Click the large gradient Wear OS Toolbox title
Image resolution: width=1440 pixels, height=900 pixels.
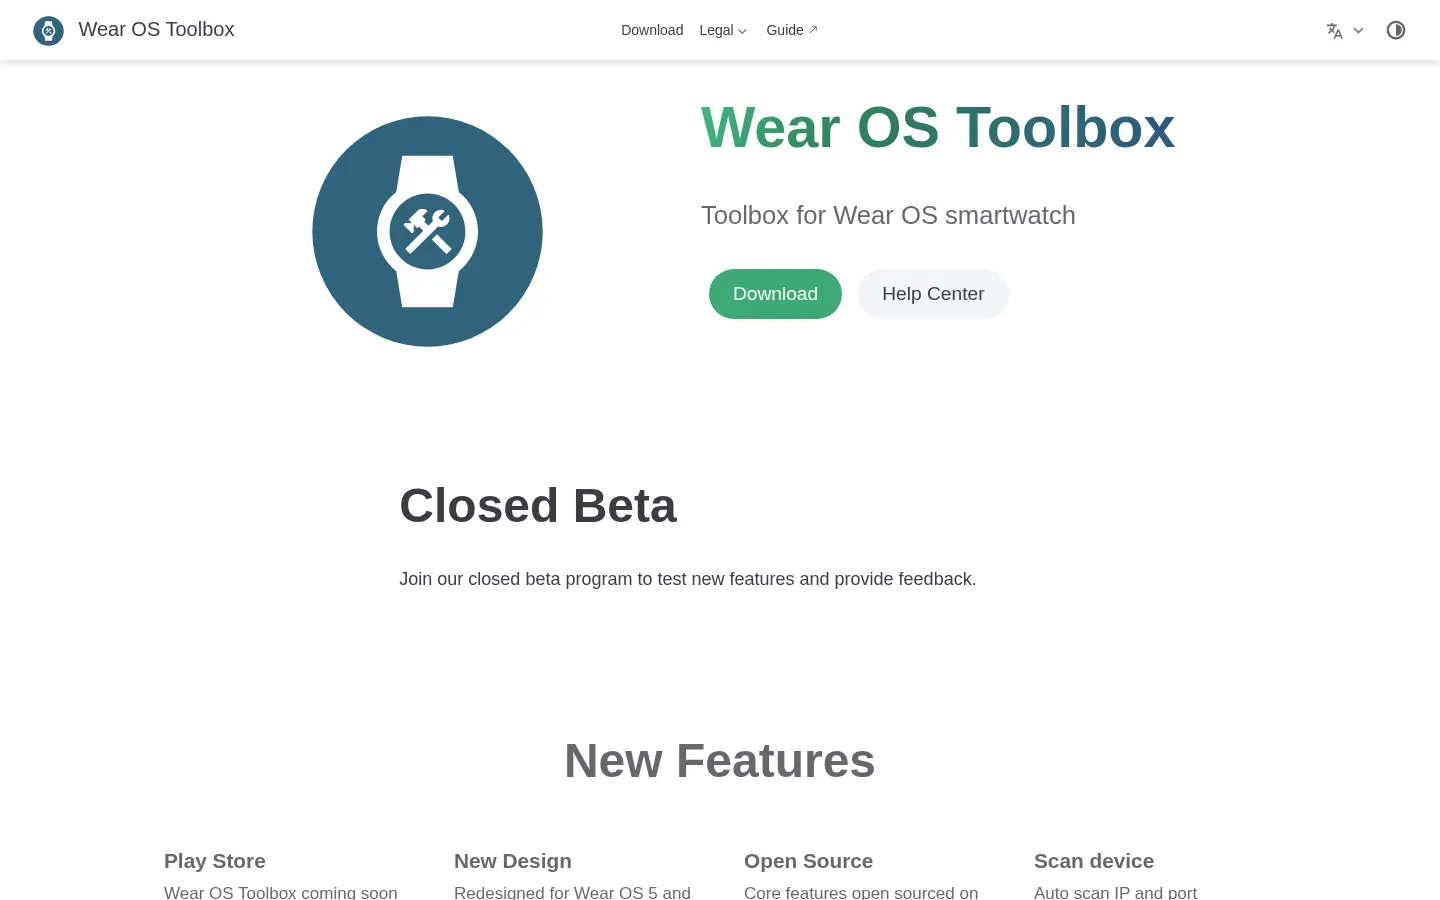(x=938, y=128)
